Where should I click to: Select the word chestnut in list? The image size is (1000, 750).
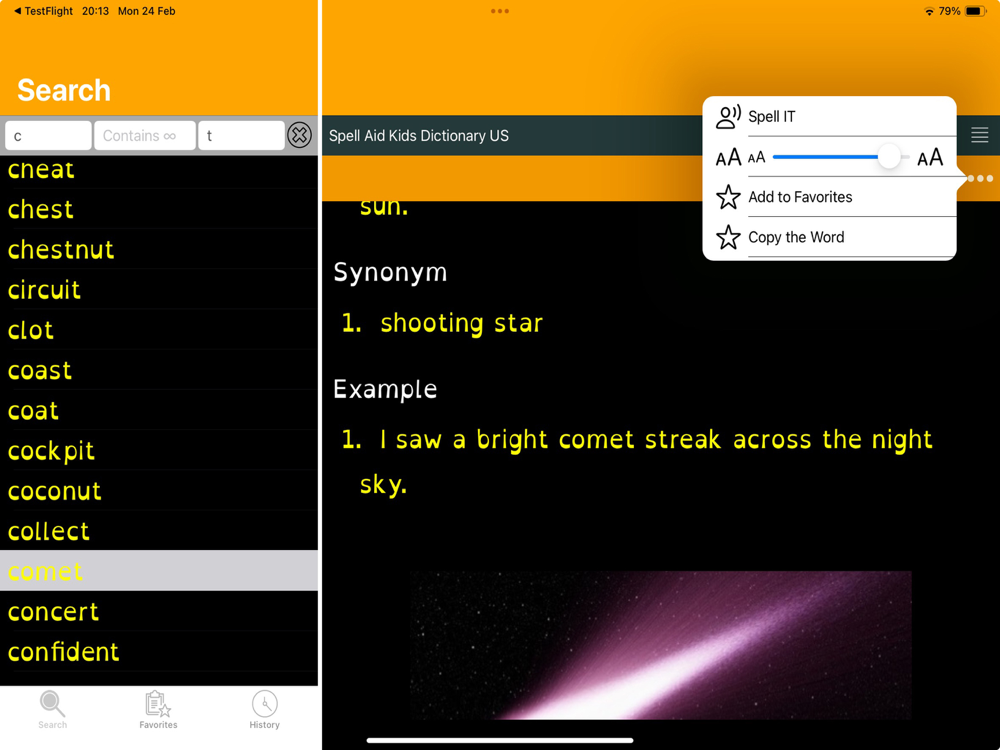point(159,249)
